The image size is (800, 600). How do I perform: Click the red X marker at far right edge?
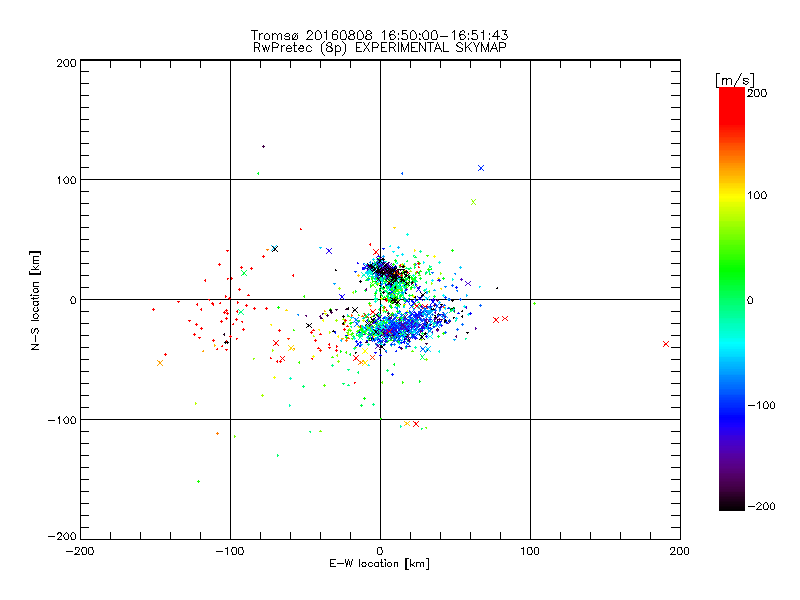(666, 344)
